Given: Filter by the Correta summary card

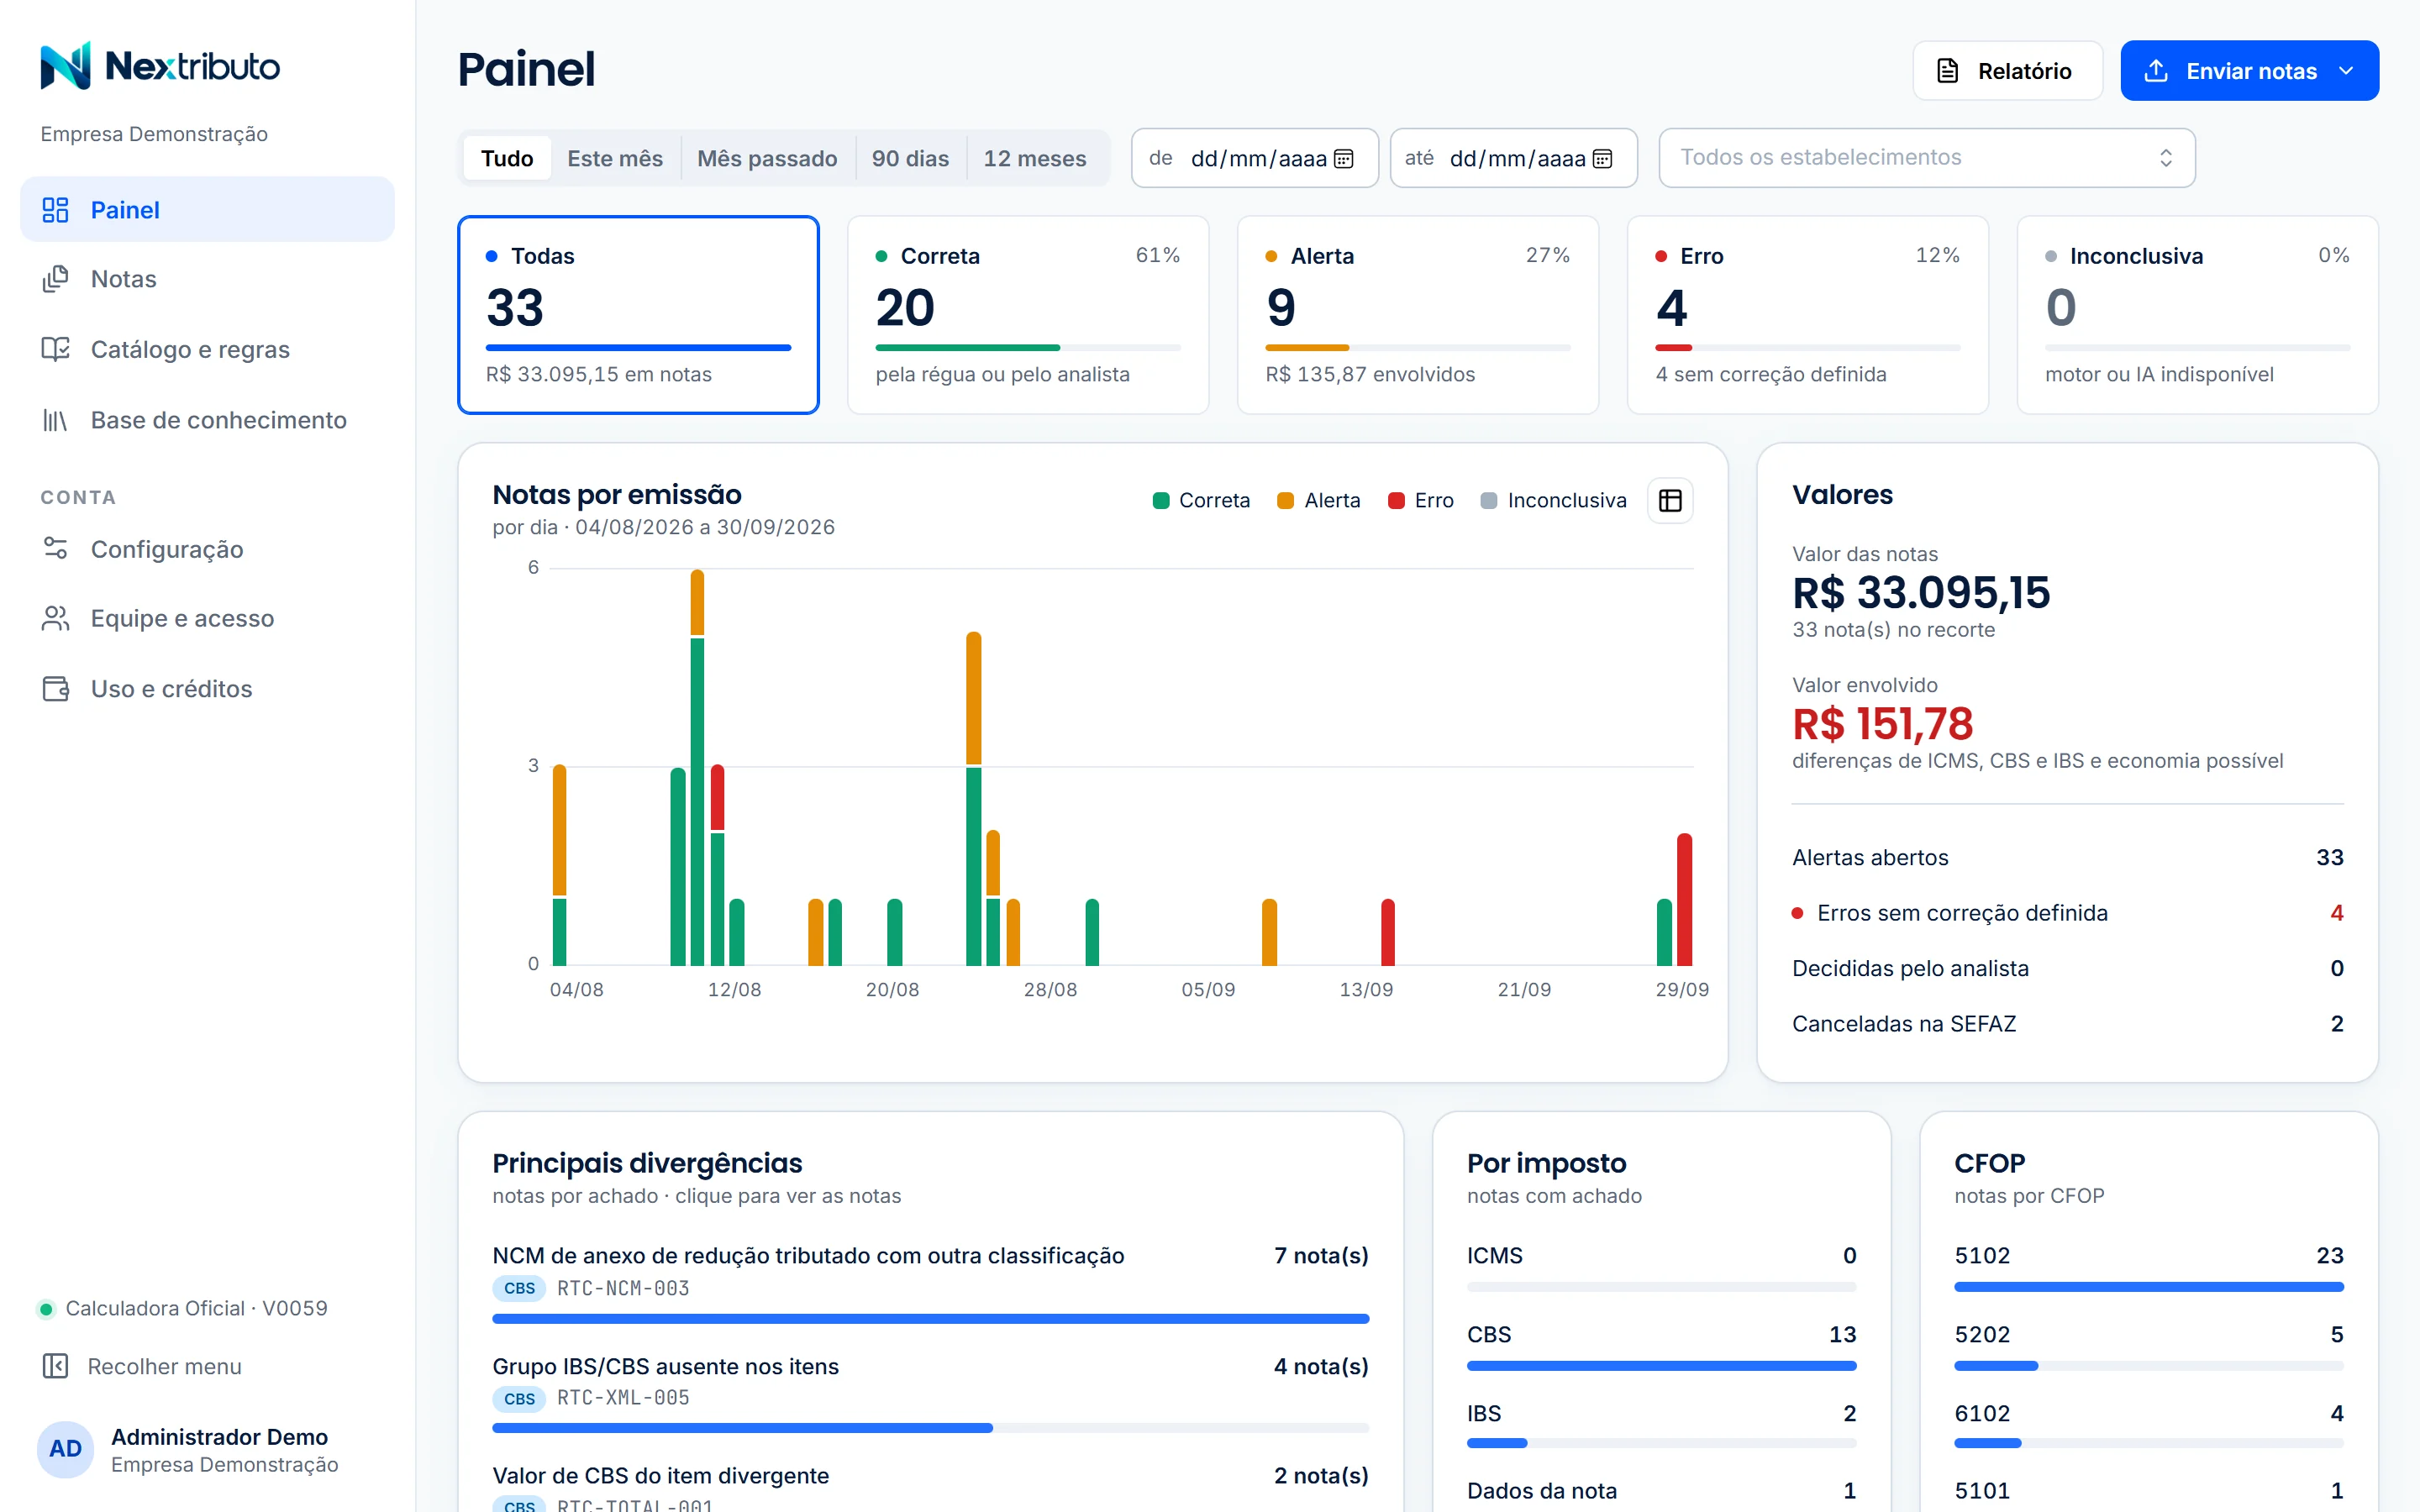Looking at the screenshot, I should (x=1028, y=315).
